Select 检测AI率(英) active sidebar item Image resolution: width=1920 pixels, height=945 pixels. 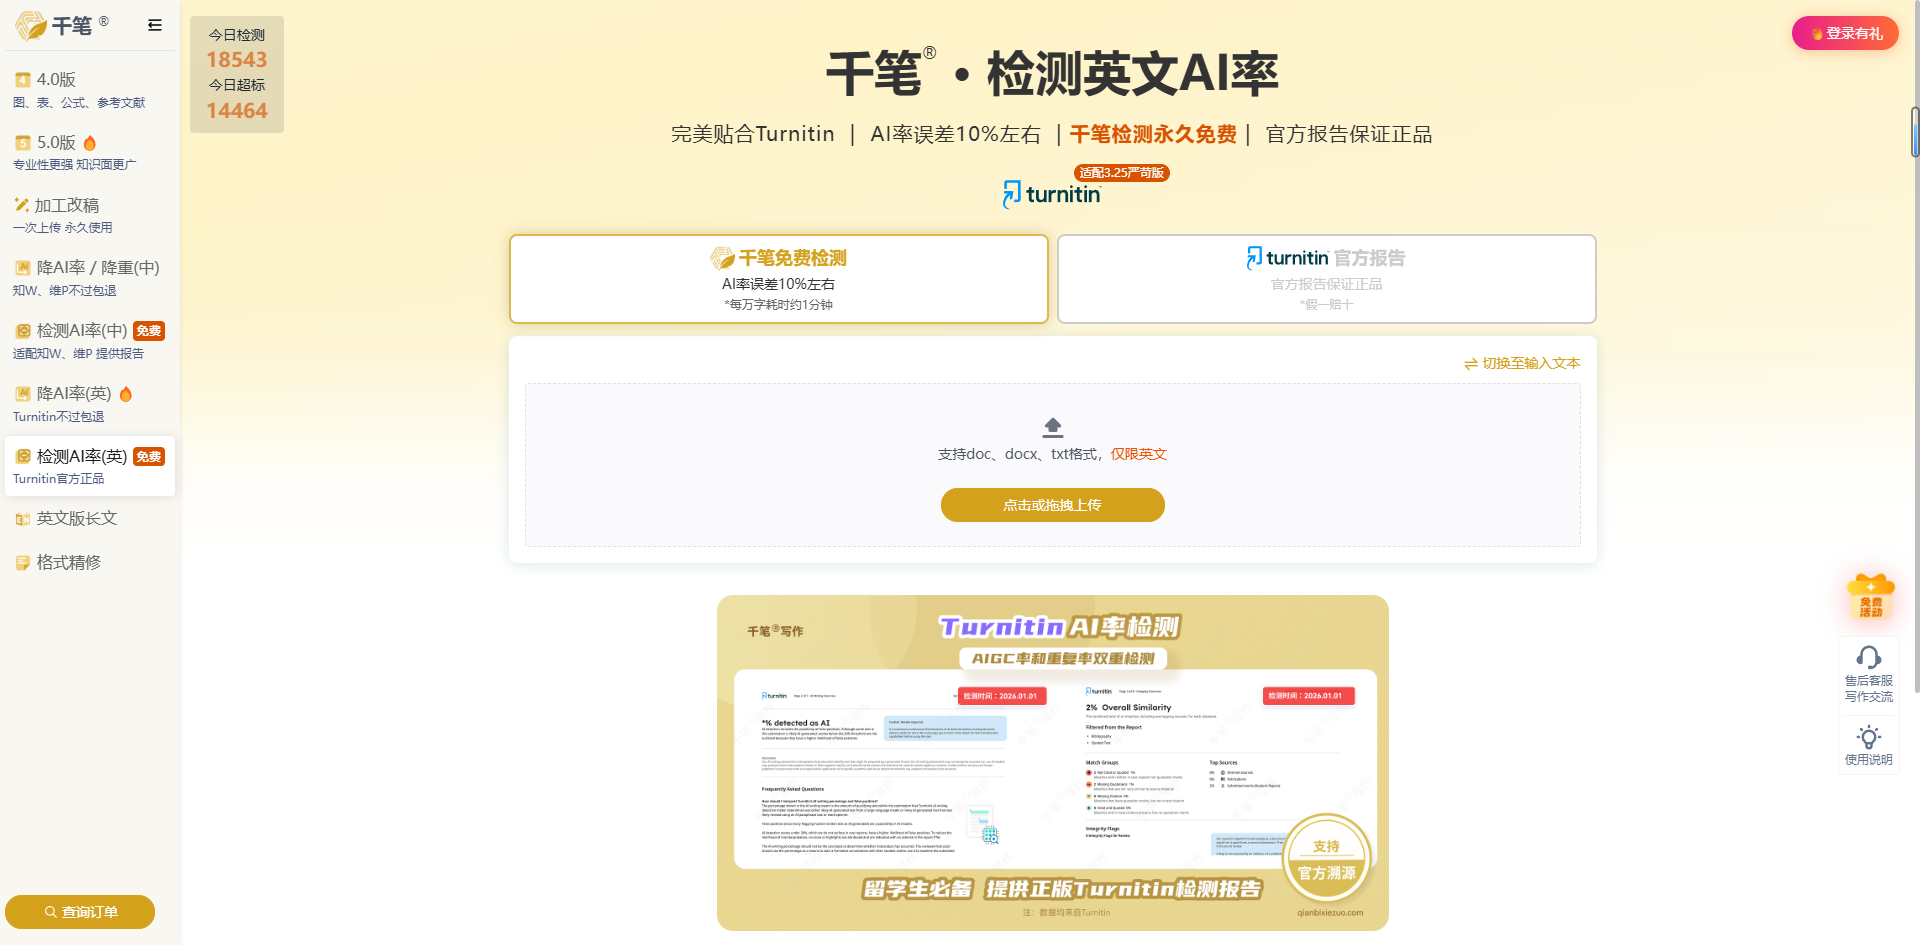90,466
